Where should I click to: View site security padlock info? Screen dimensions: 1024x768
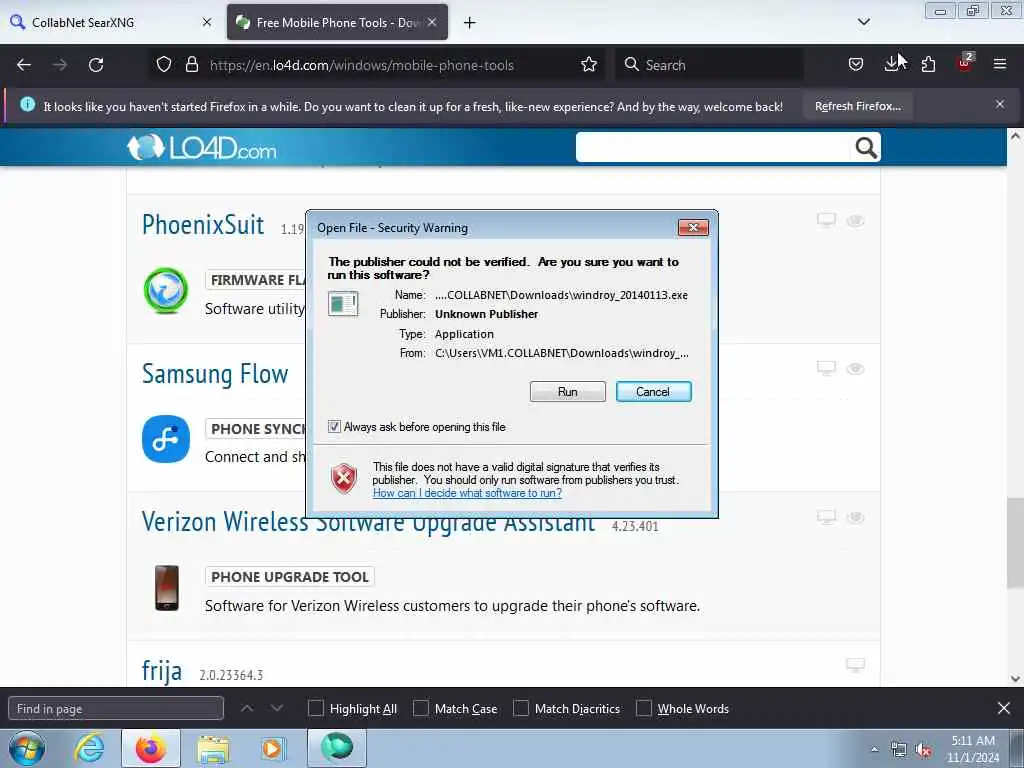point(191,65)
